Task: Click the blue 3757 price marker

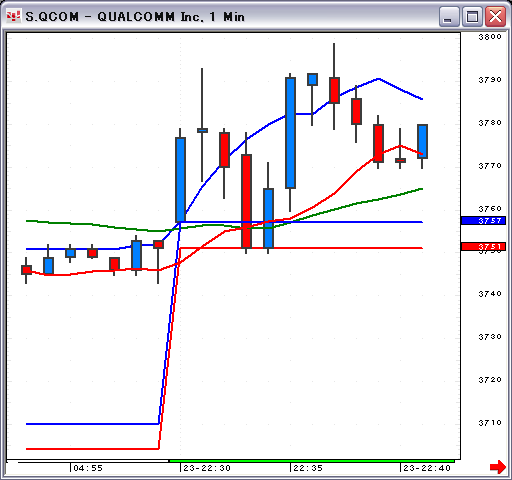Action: click(x=483, y=220)
